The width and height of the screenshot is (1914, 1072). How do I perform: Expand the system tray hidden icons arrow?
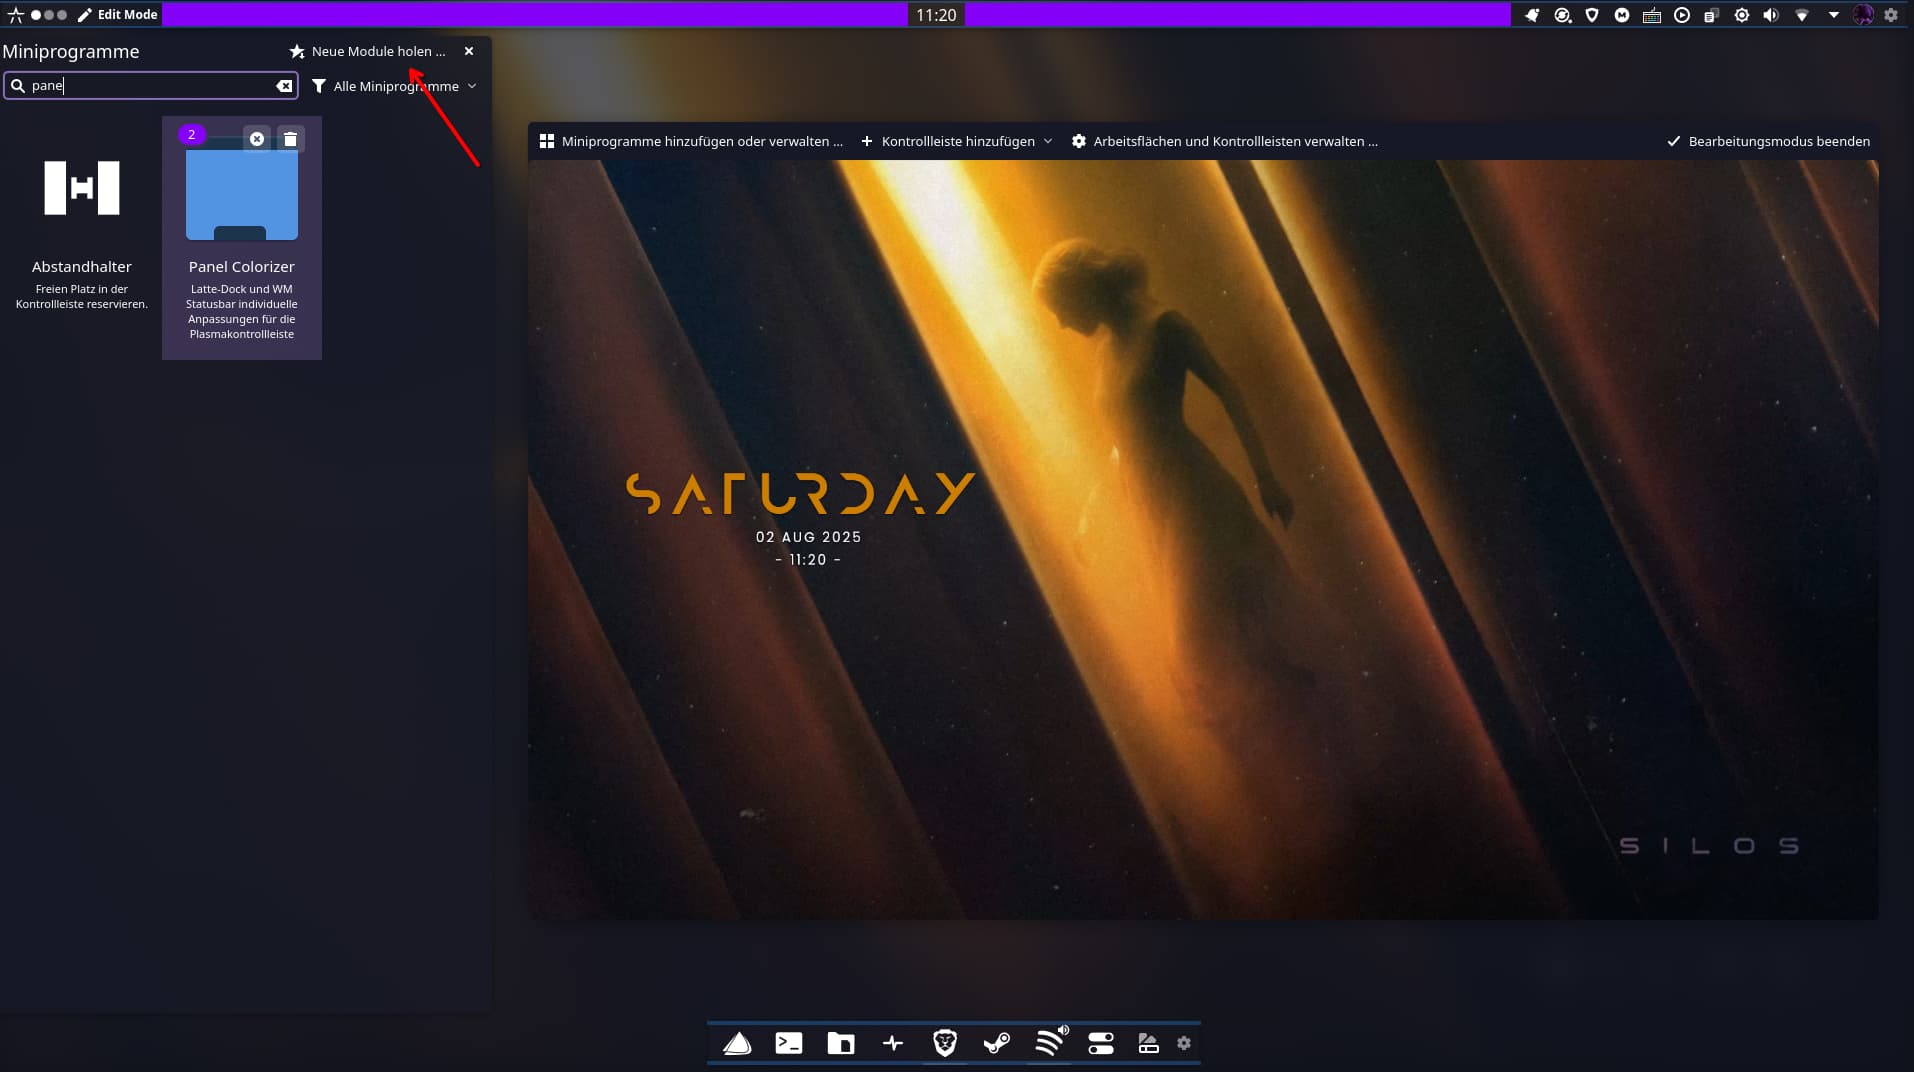point(1833,15)
